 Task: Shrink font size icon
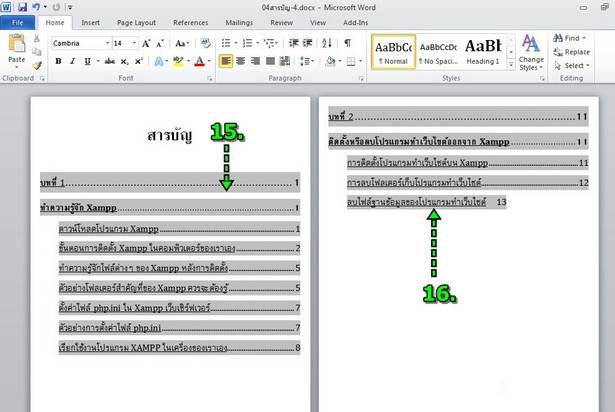tap(160, 43)
